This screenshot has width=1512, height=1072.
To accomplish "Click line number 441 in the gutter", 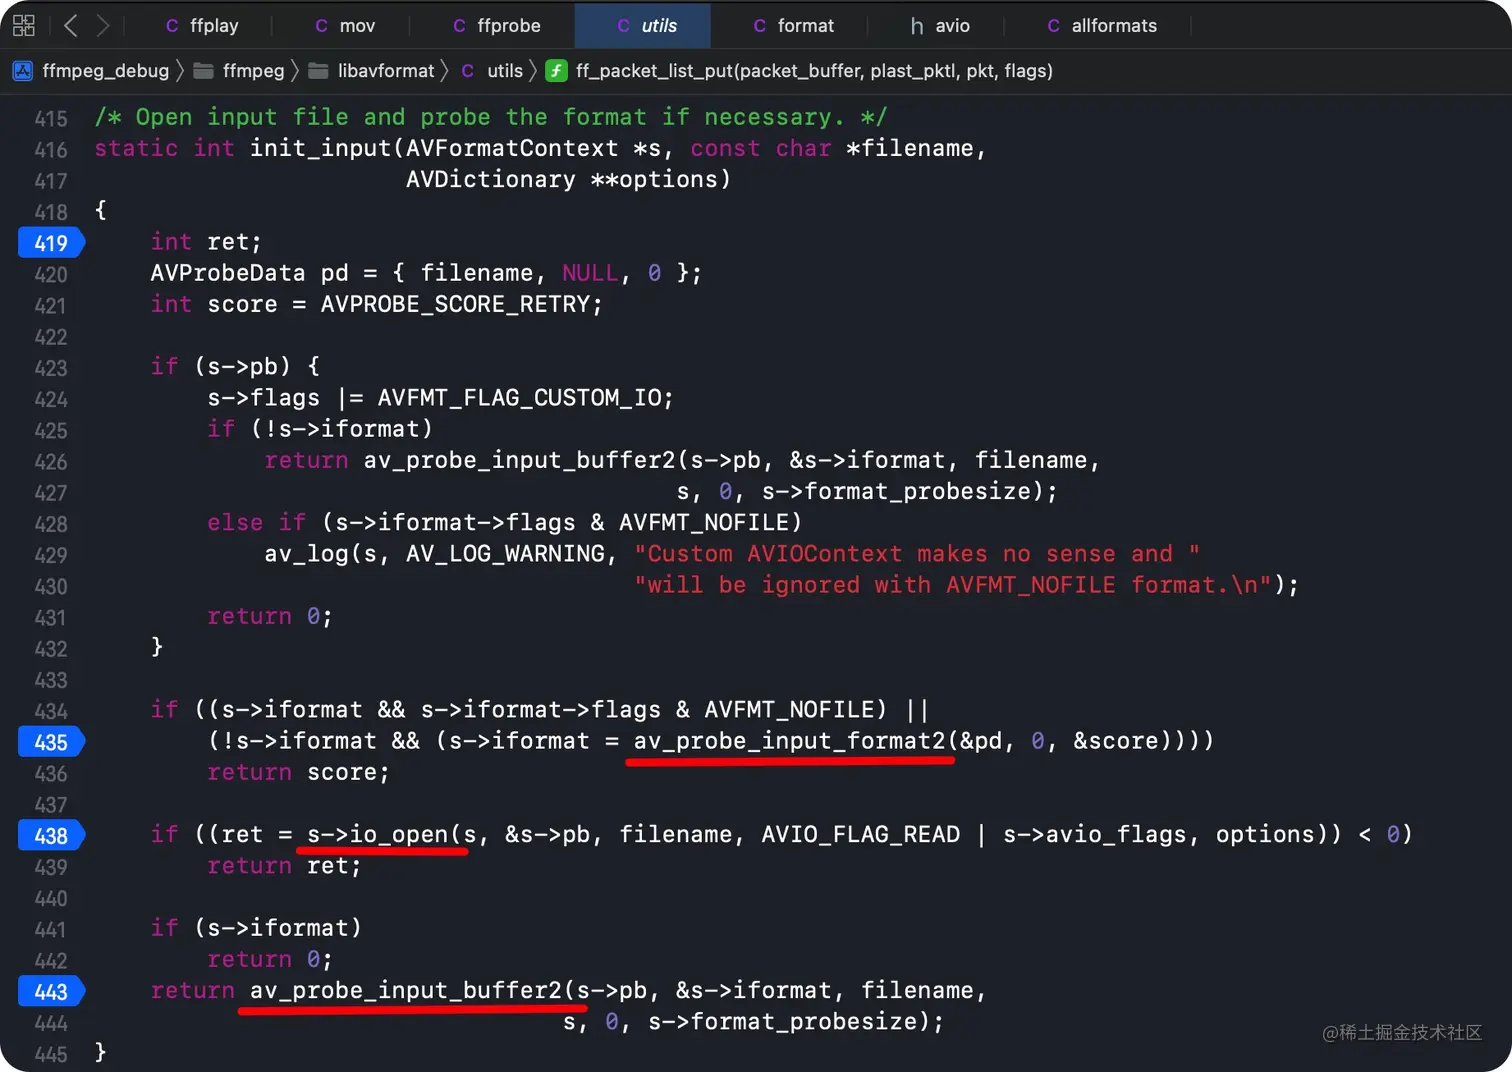I will (51, 929).
